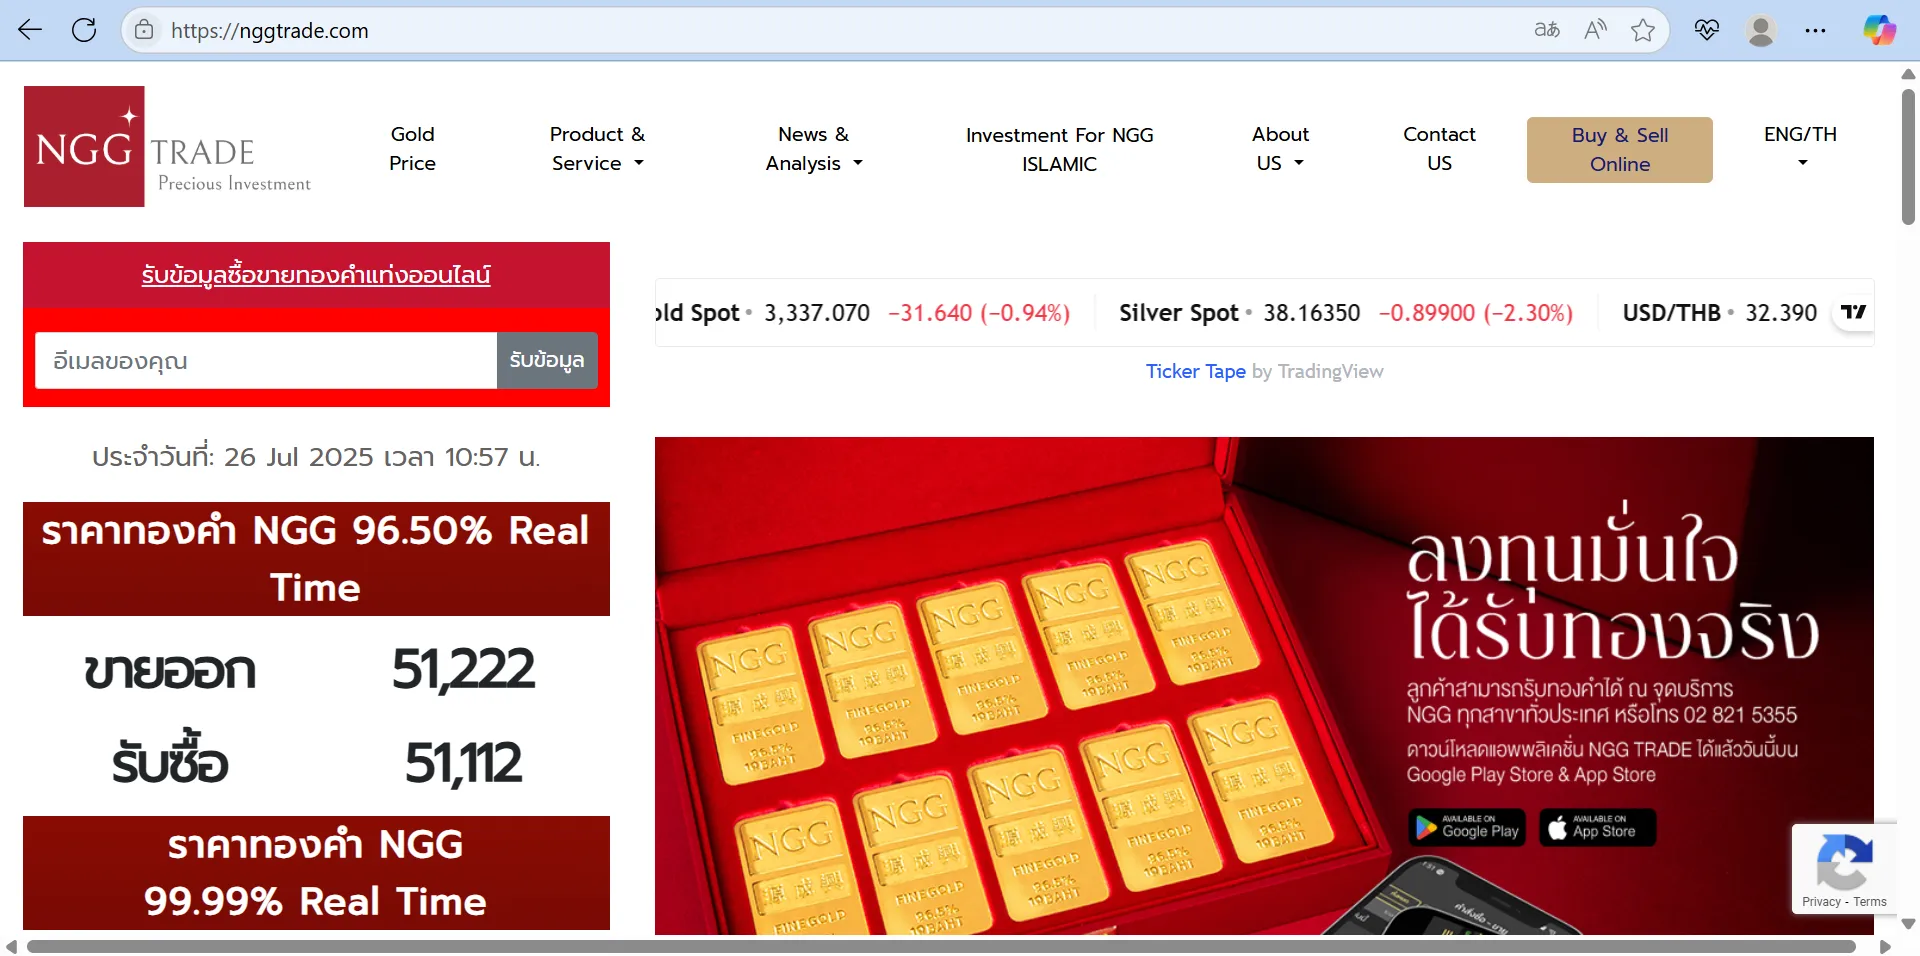
Task: Select Silver Spot quote in ticker
Action: pyautogui.click(x=1346, y=313)
